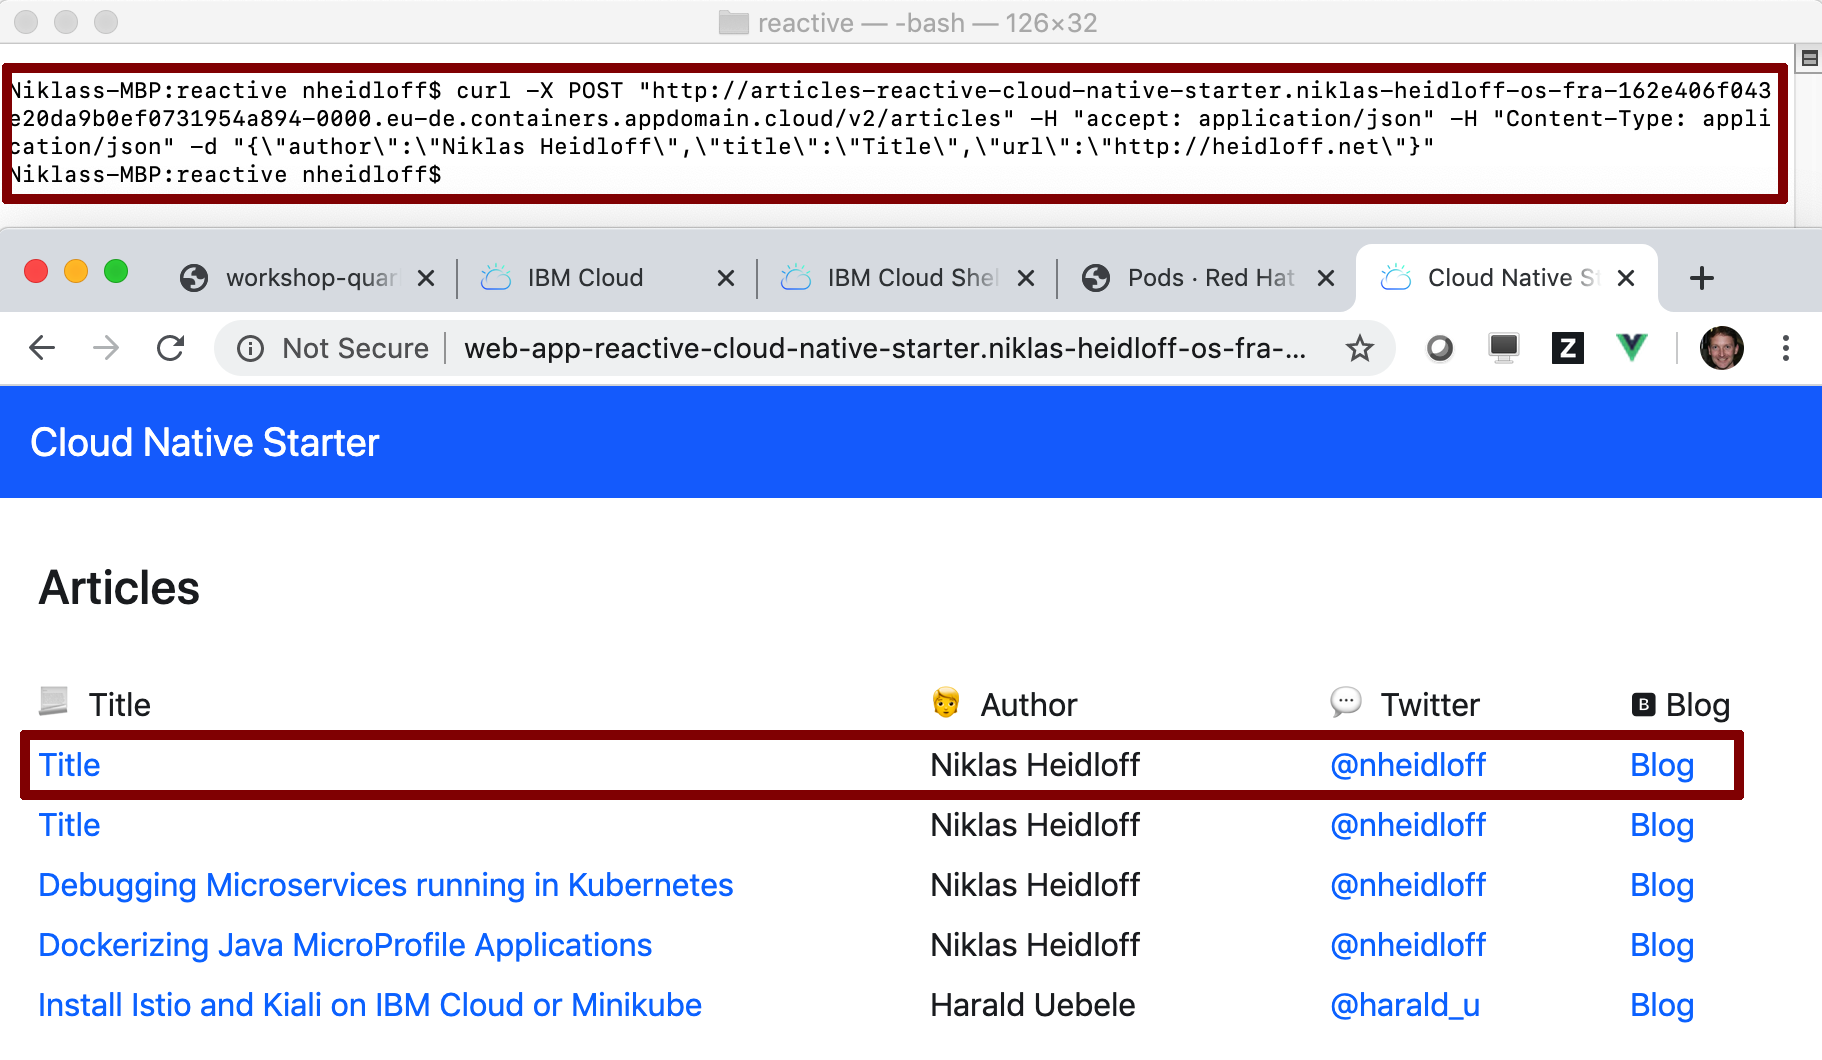Select the Cloud Native Starter tab
The width and height of the screenshot is (1822, 1060).
[1507, 278]
